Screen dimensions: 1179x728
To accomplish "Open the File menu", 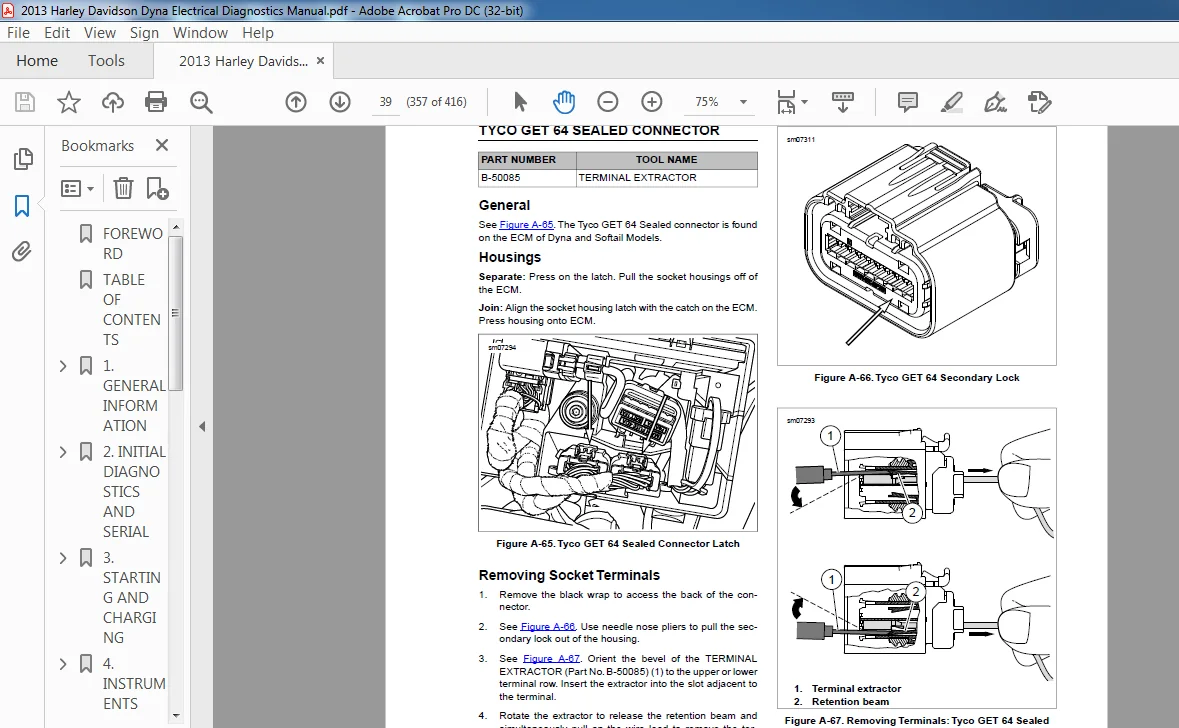I will coord(18,33).
